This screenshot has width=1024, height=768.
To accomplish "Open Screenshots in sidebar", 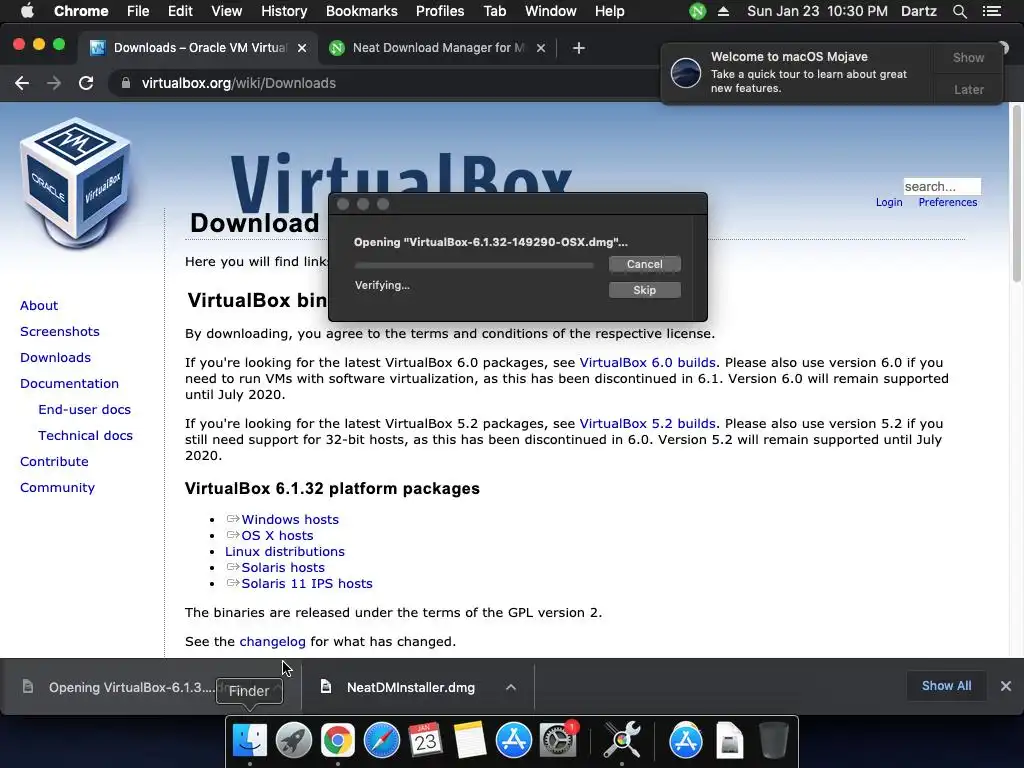I will click(x=59, y=331).
